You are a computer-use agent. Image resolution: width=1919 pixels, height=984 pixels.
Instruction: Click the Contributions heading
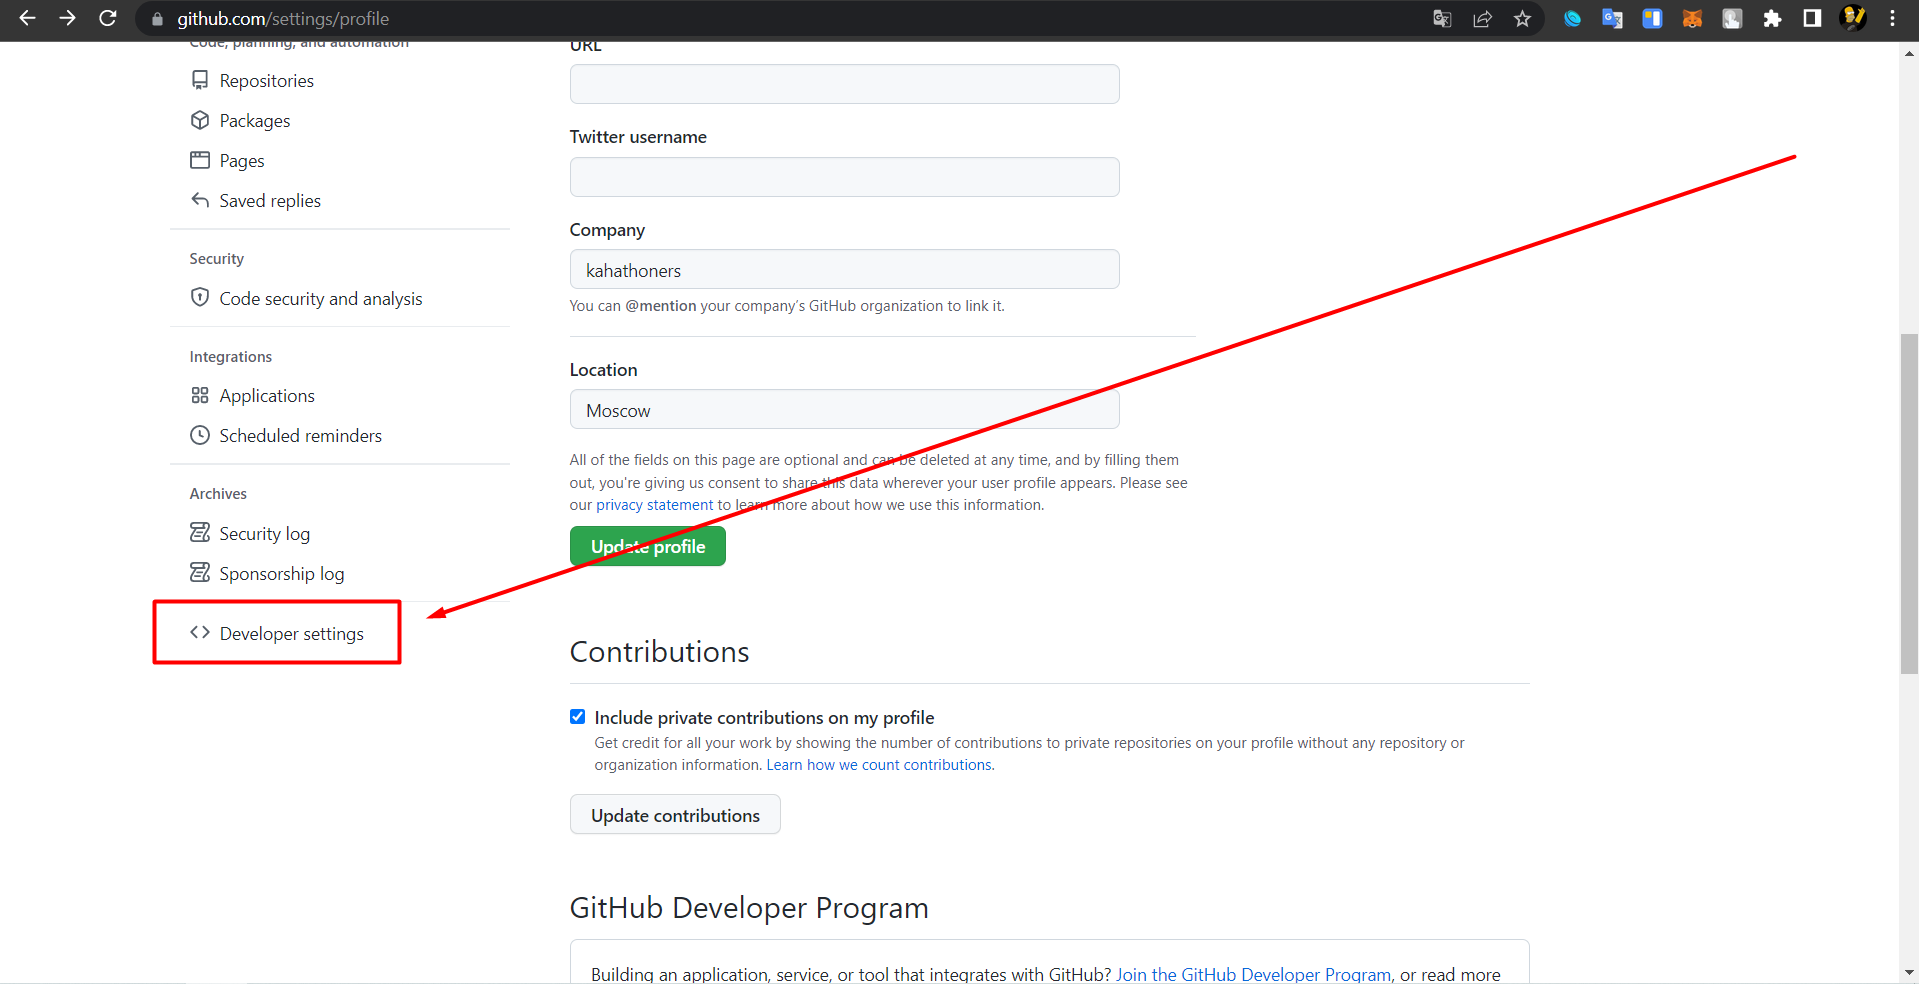click(659, 651)
